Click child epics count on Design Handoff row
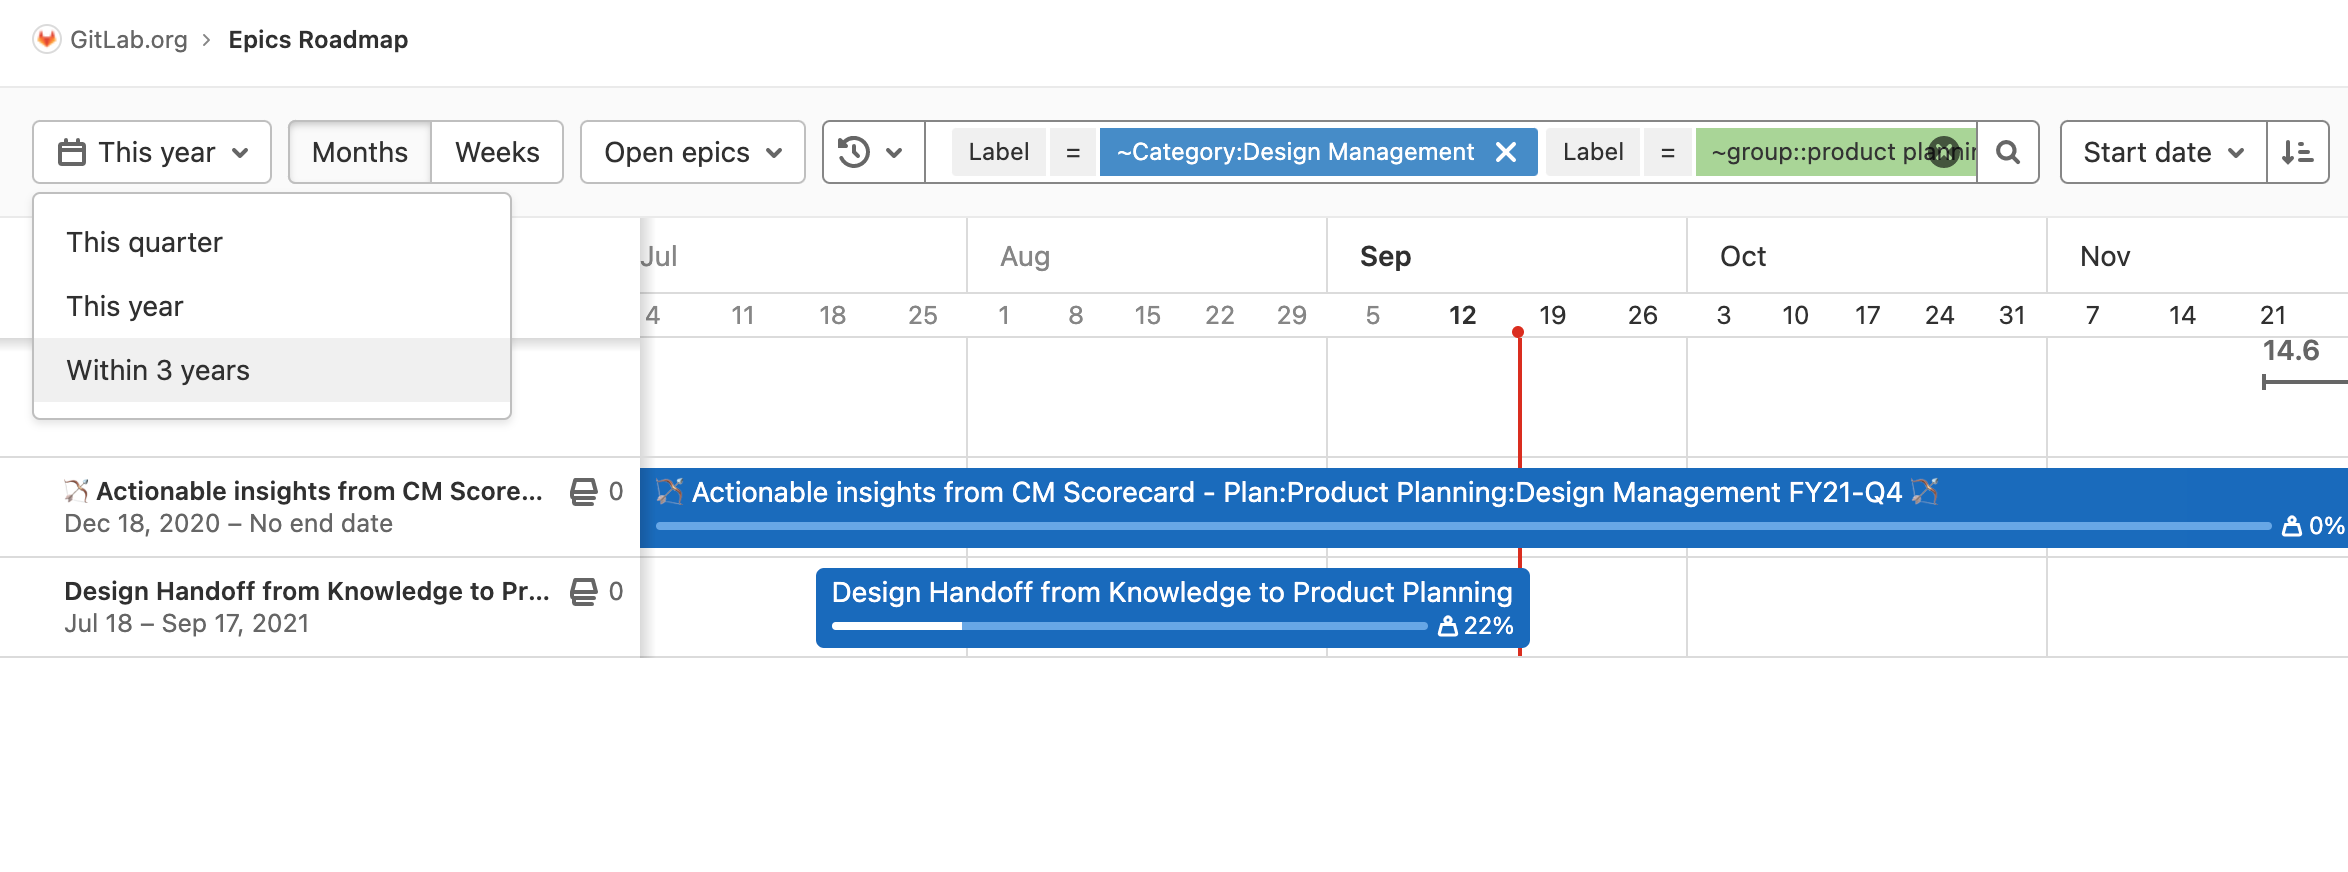Image resolution: width=2348 pixels, height=872 pixels. [x=618, y=591]
